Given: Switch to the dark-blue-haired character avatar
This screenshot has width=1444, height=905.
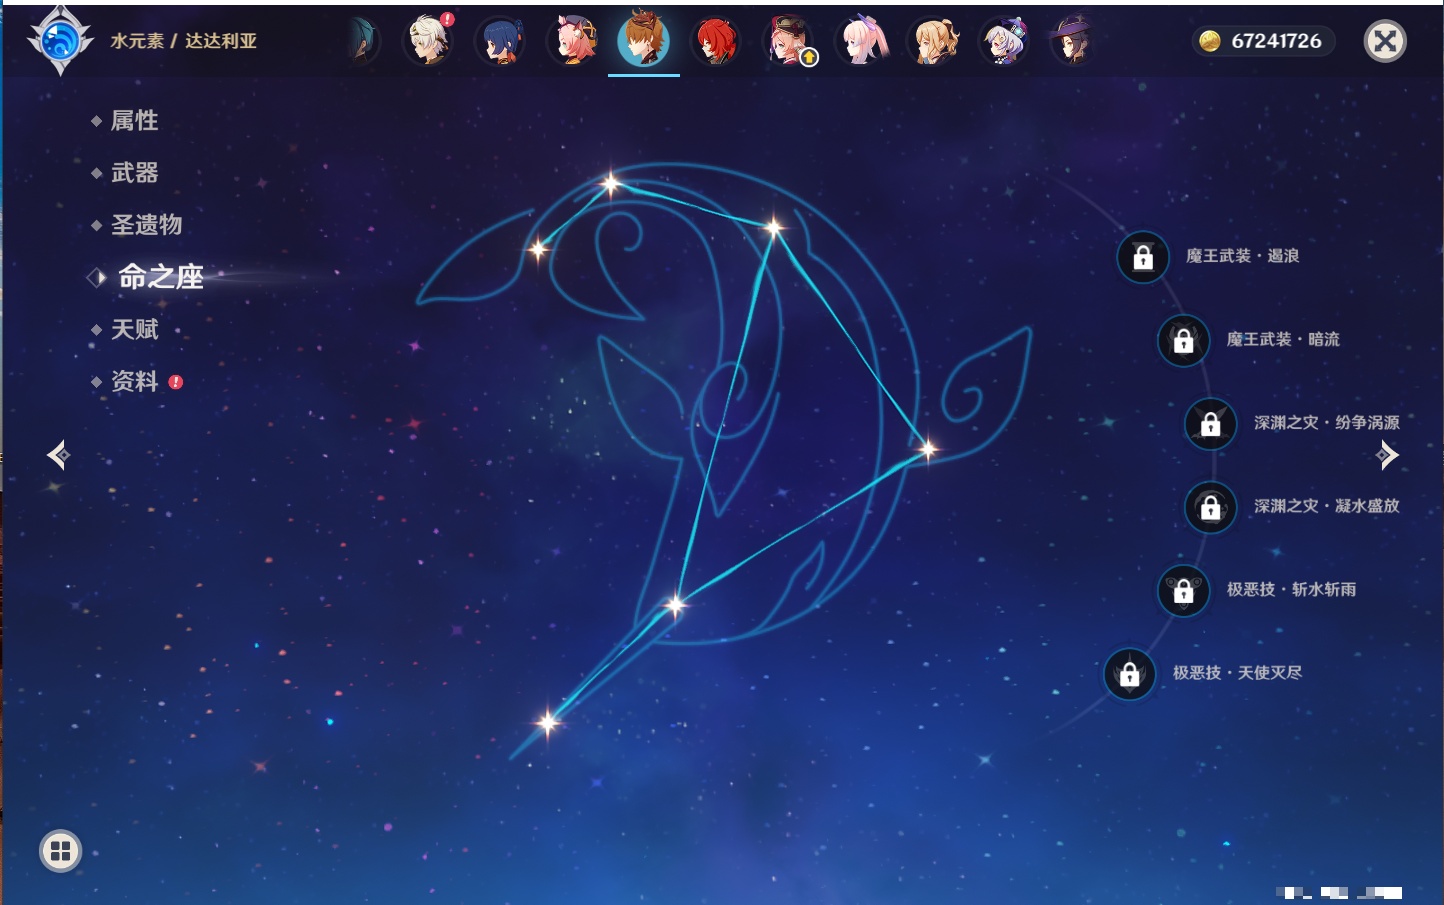Looking at the screenshot, I should (500, 41).
